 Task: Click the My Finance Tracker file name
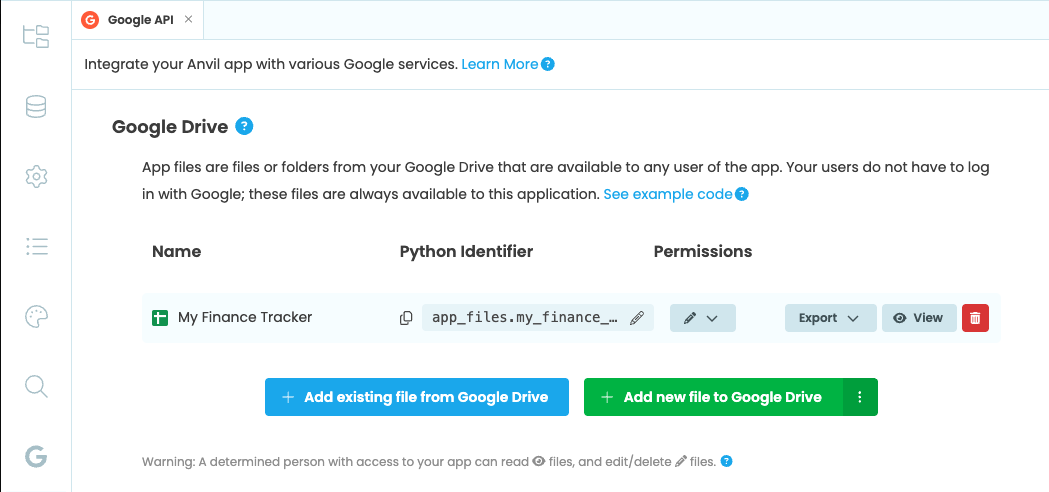[245, 317]
